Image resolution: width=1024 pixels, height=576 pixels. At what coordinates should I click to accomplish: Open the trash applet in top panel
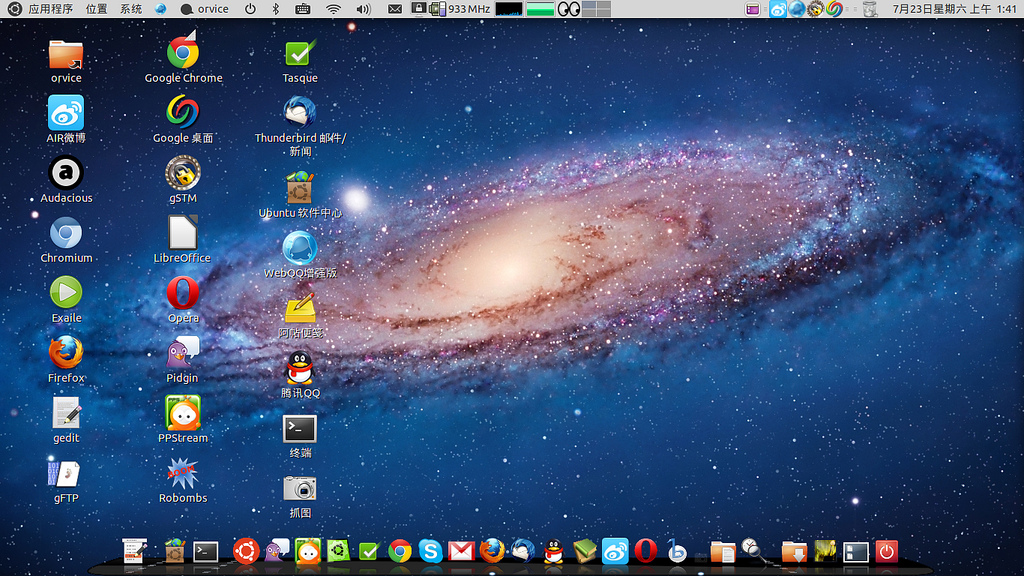tap(870, 8)
